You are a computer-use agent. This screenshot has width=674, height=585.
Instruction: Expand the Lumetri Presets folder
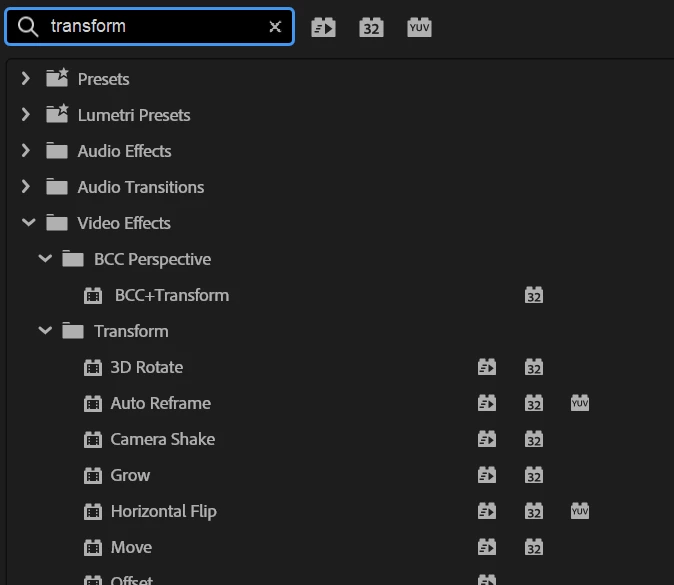26,115
